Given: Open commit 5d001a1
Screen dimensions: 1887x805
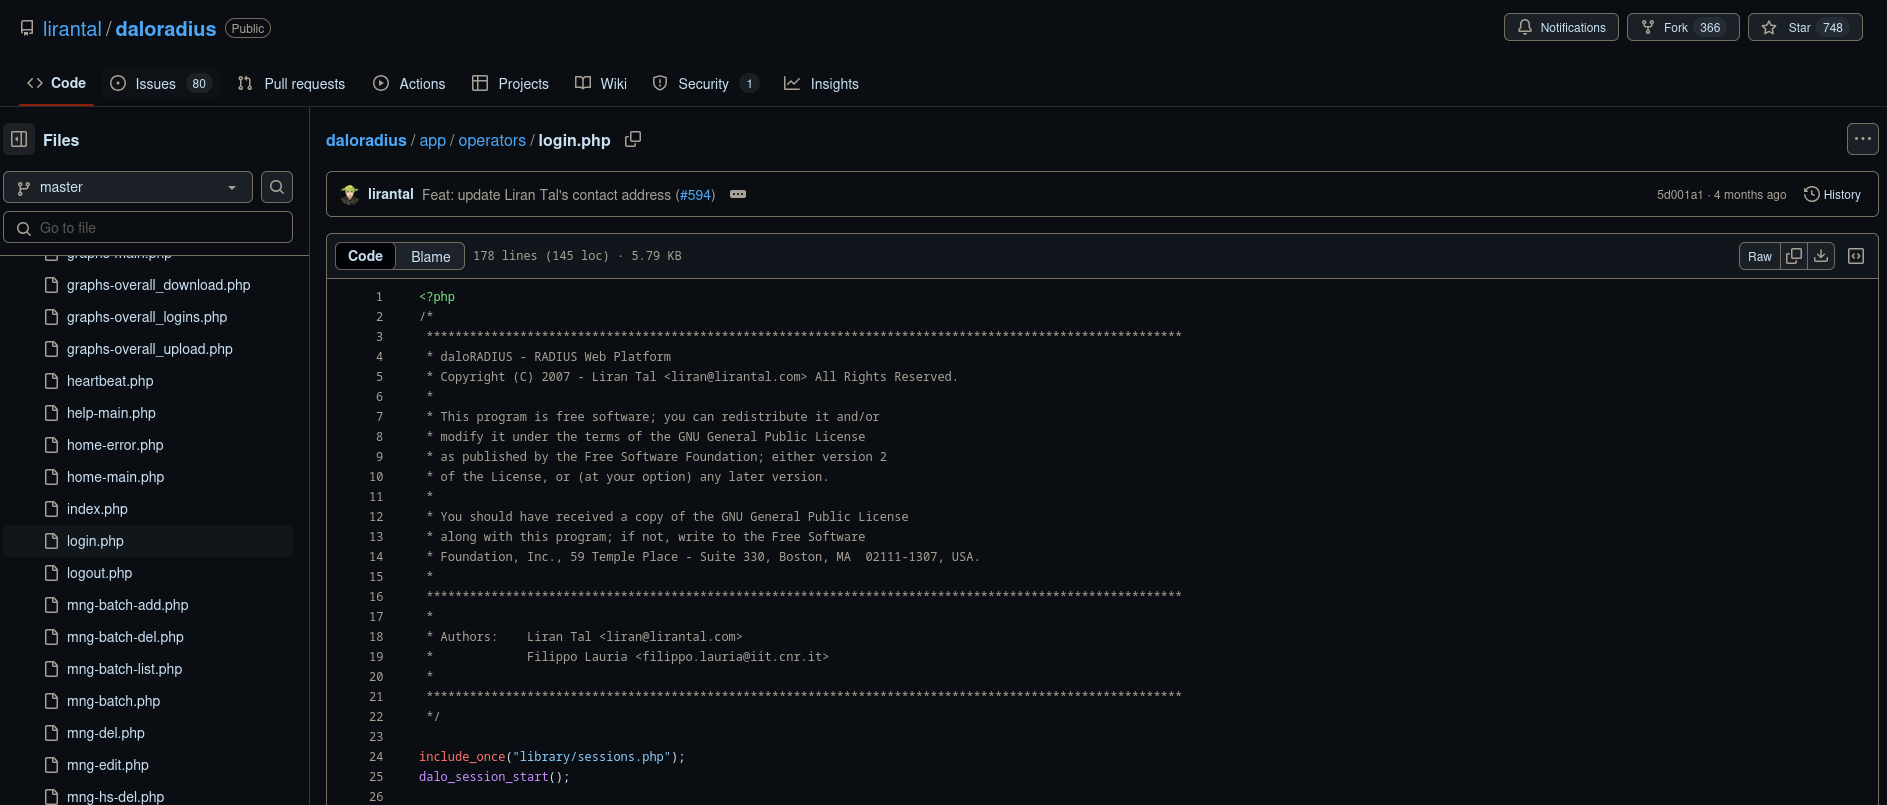Looking at the screenshot, I should tap(1680, 195).
